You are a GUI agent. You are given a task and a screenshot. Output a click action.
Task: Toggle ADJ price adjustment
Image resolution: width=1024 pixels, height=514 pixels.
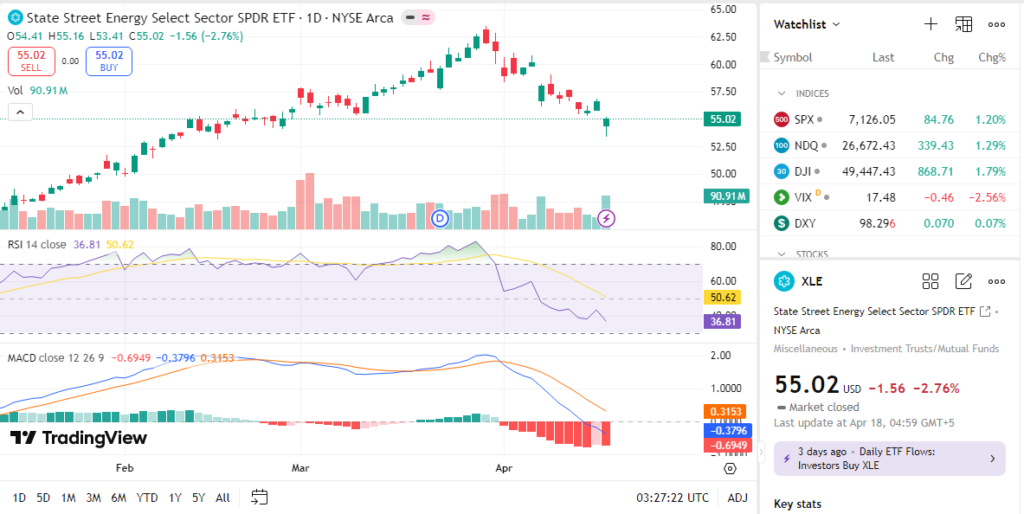(x=737, y=497)
